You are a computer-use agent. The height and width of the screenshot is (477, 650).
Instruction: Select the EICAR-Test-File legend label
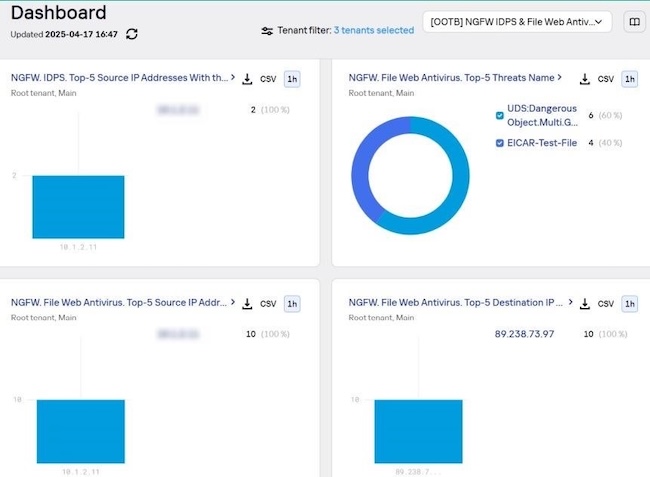coord(542,143)
